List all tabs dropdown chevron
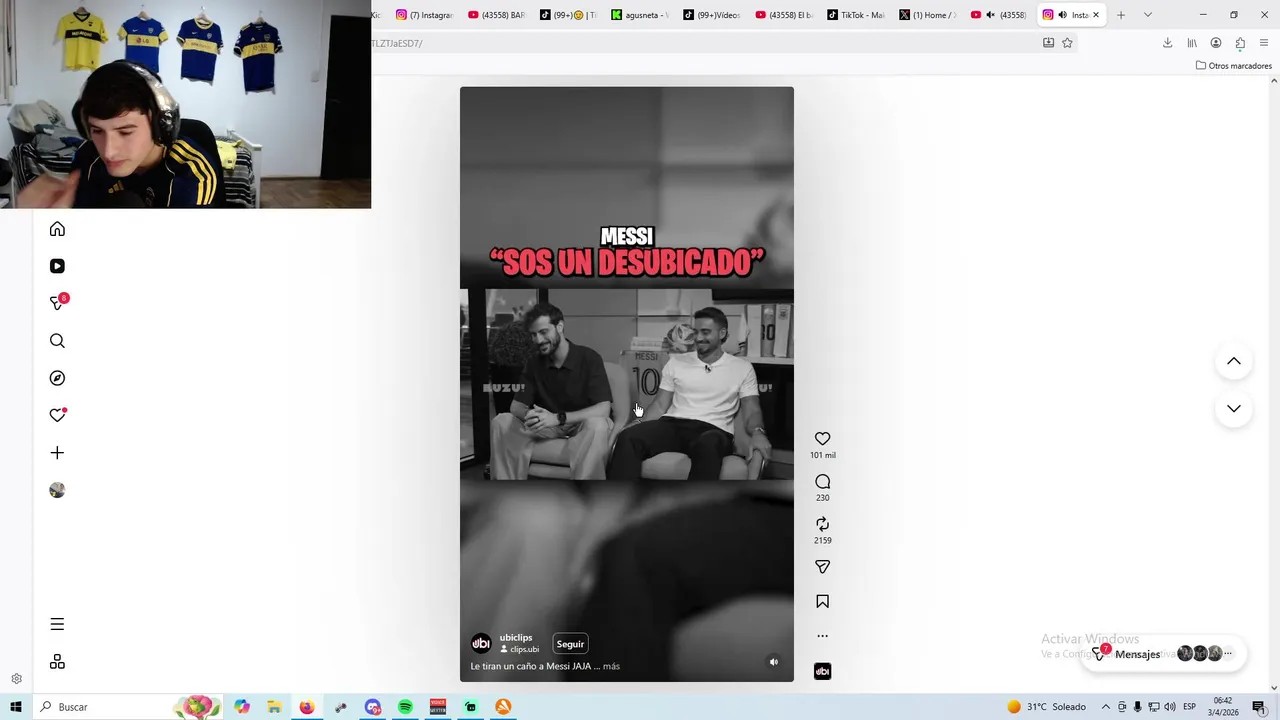1280x720 pixels. point(1148,15)
